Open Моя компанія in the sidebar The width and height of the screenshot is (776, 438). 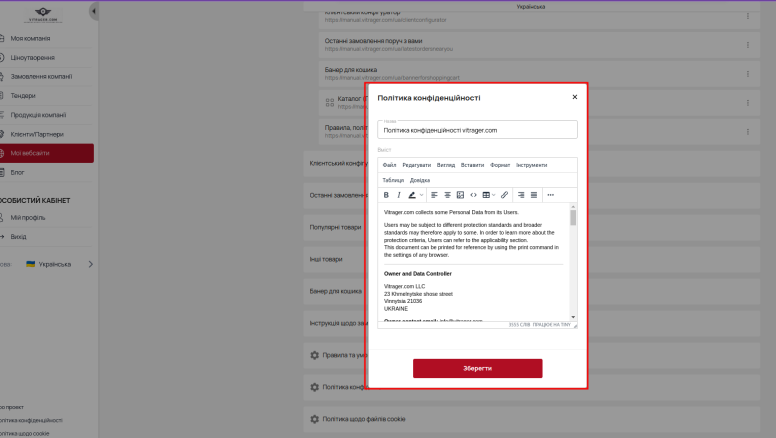[x=30, y=39]
